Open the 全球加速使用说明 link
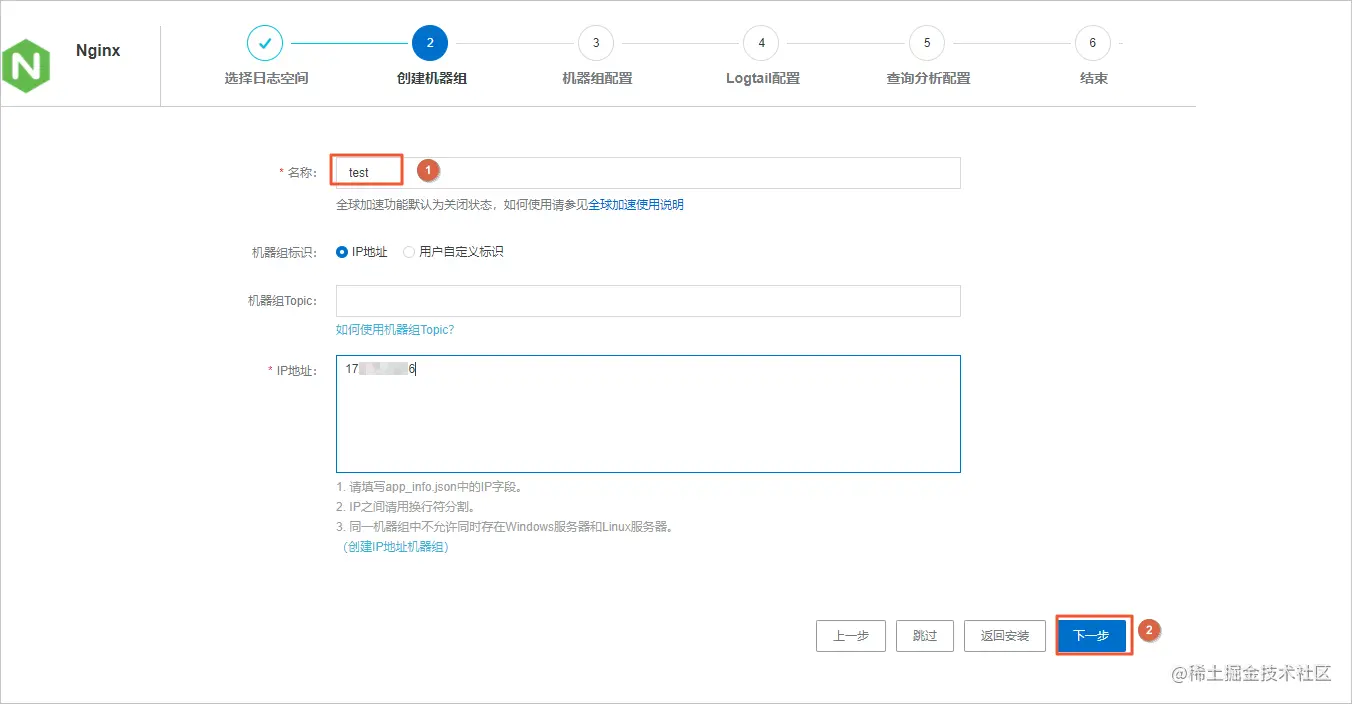The width and height of the screenshot is (1352, 704). point(636,204)
